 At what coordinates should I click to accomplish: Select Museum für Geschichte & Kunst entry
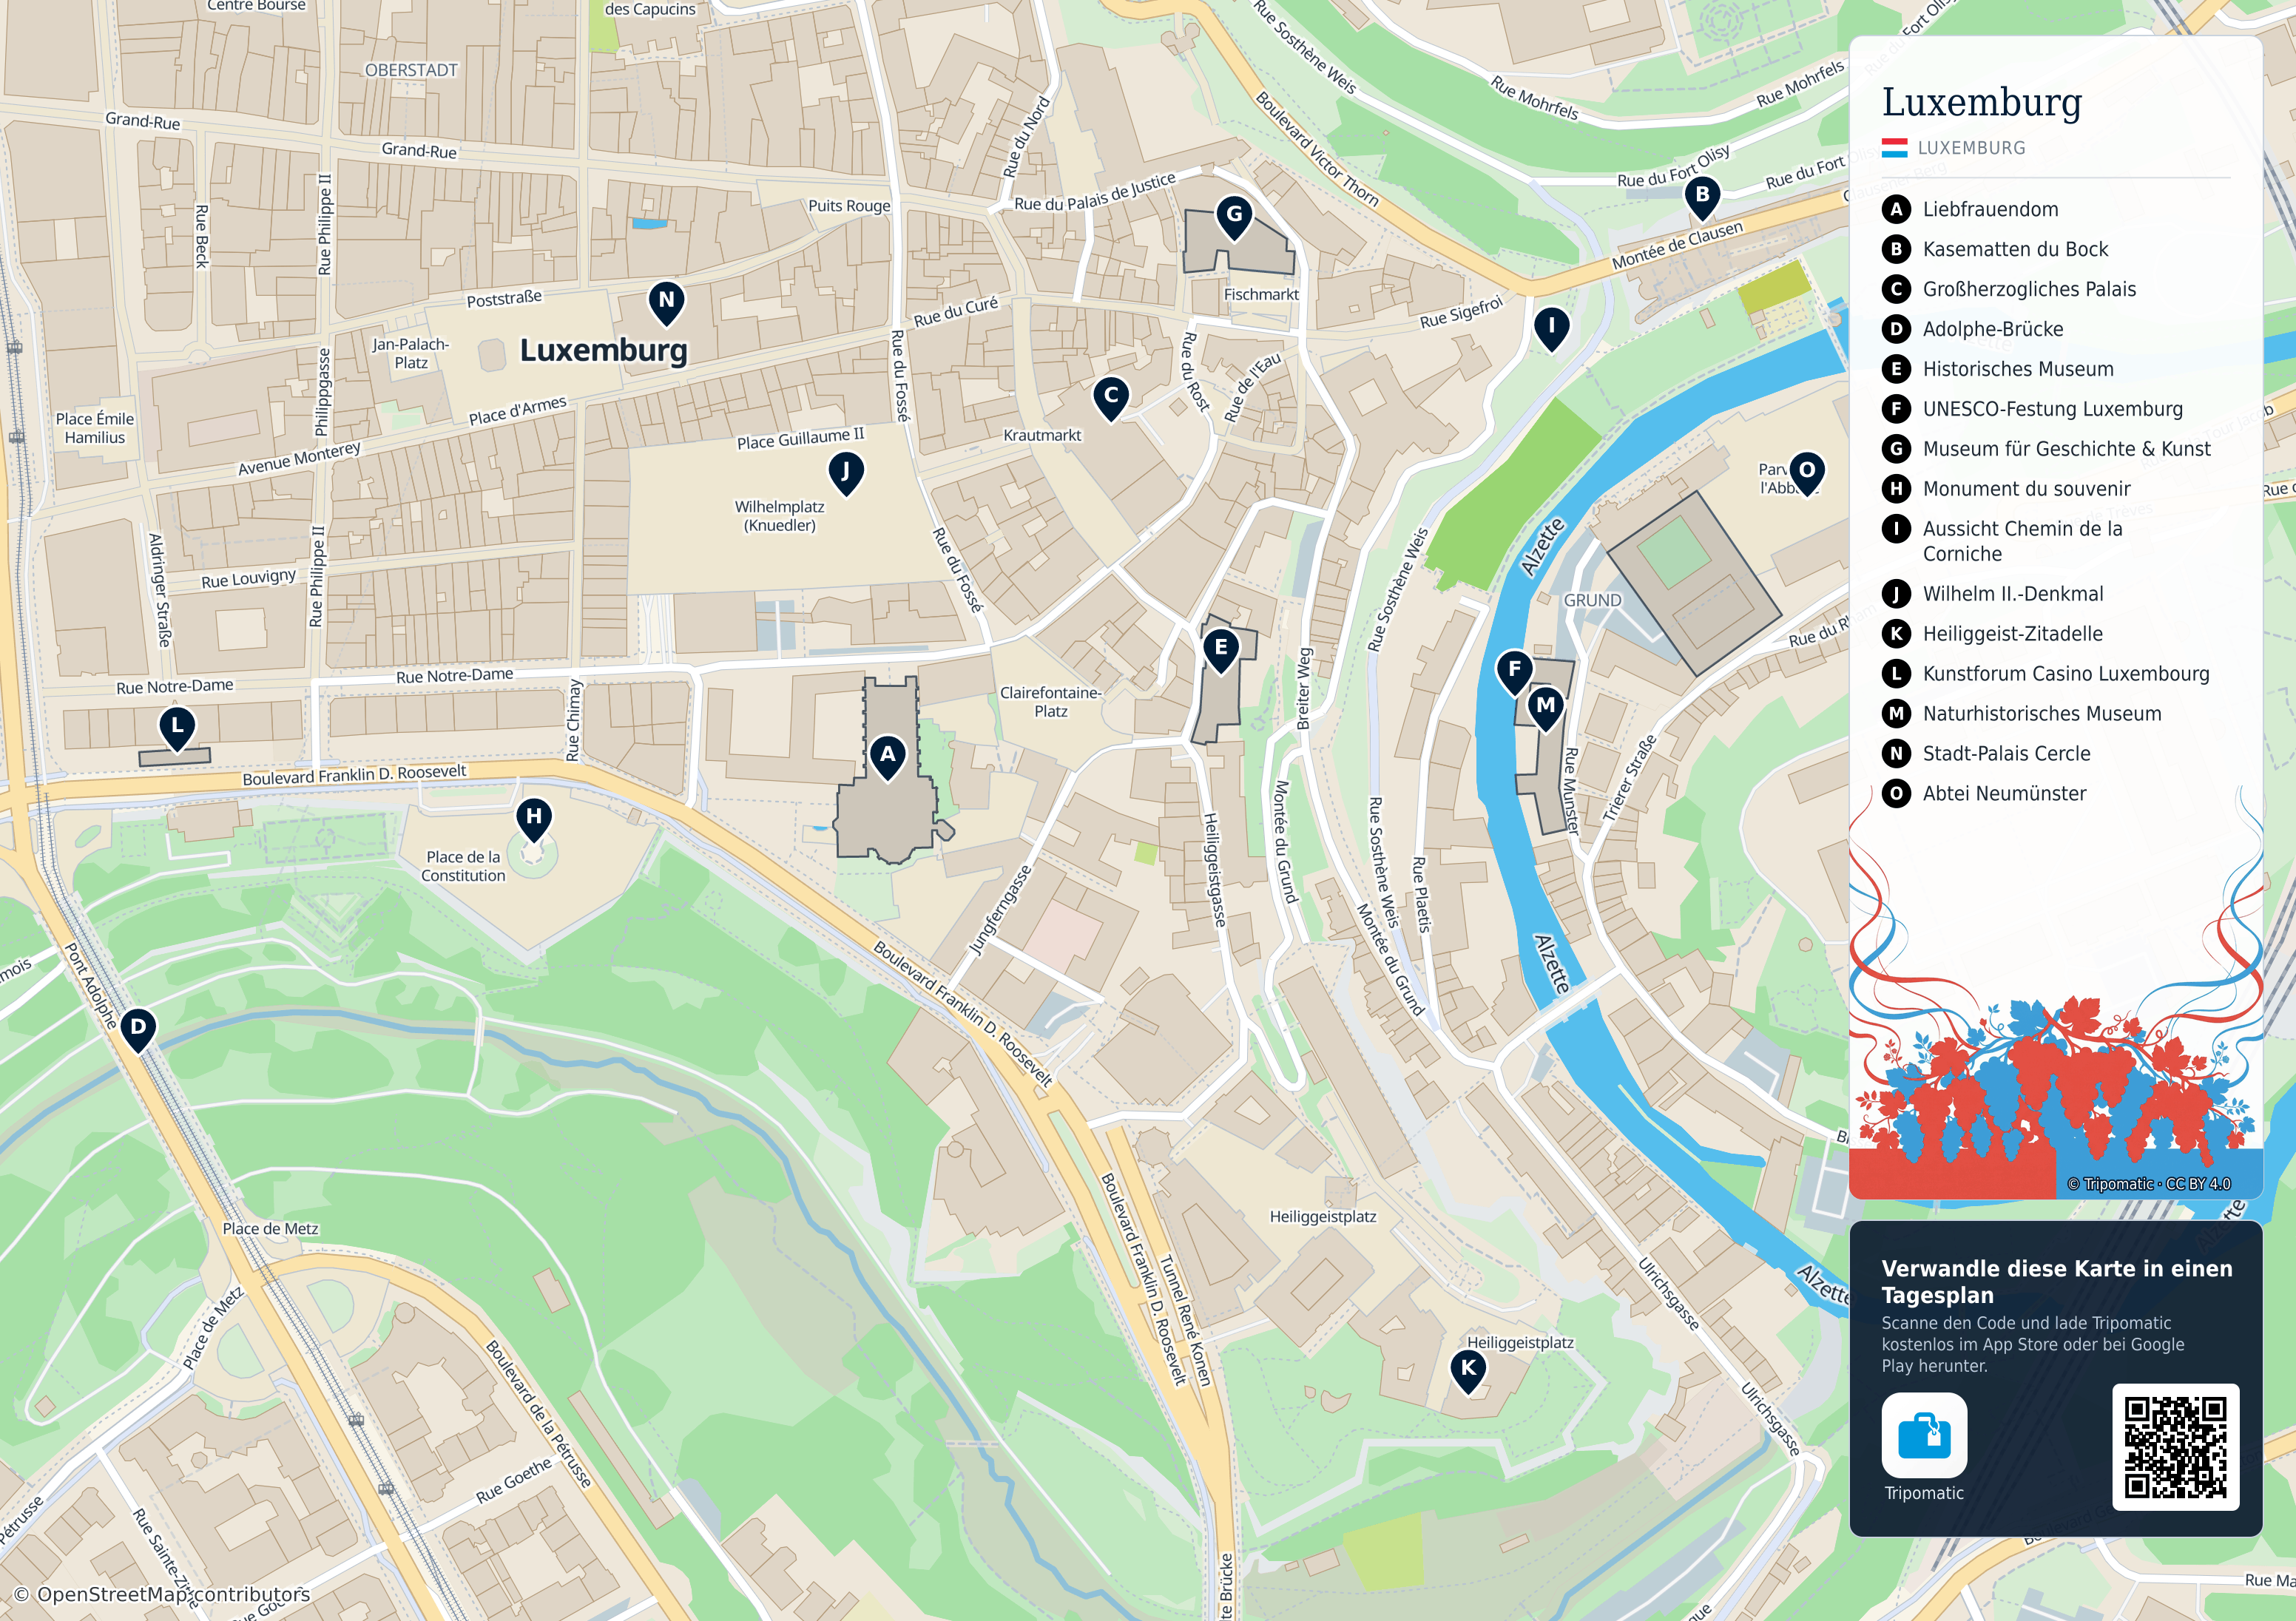point(2066,449)
